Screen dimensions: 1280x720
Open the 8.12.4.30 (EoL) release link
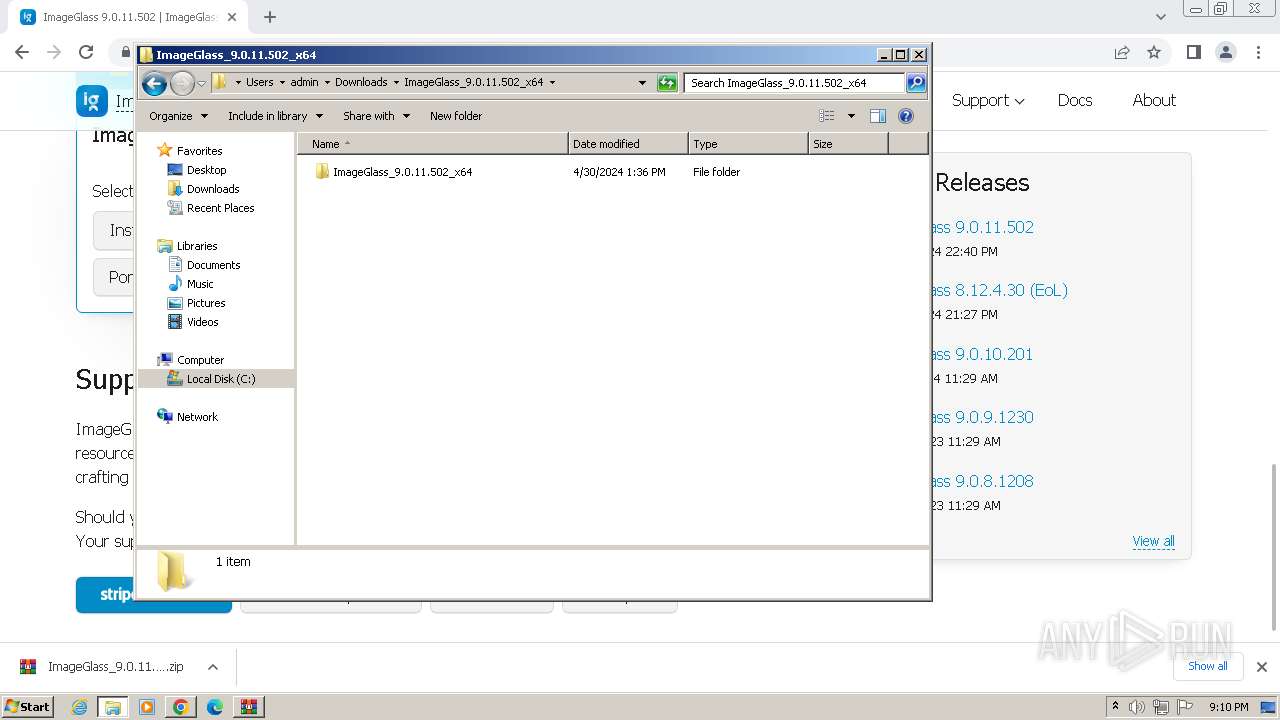[x=999, y=290]
